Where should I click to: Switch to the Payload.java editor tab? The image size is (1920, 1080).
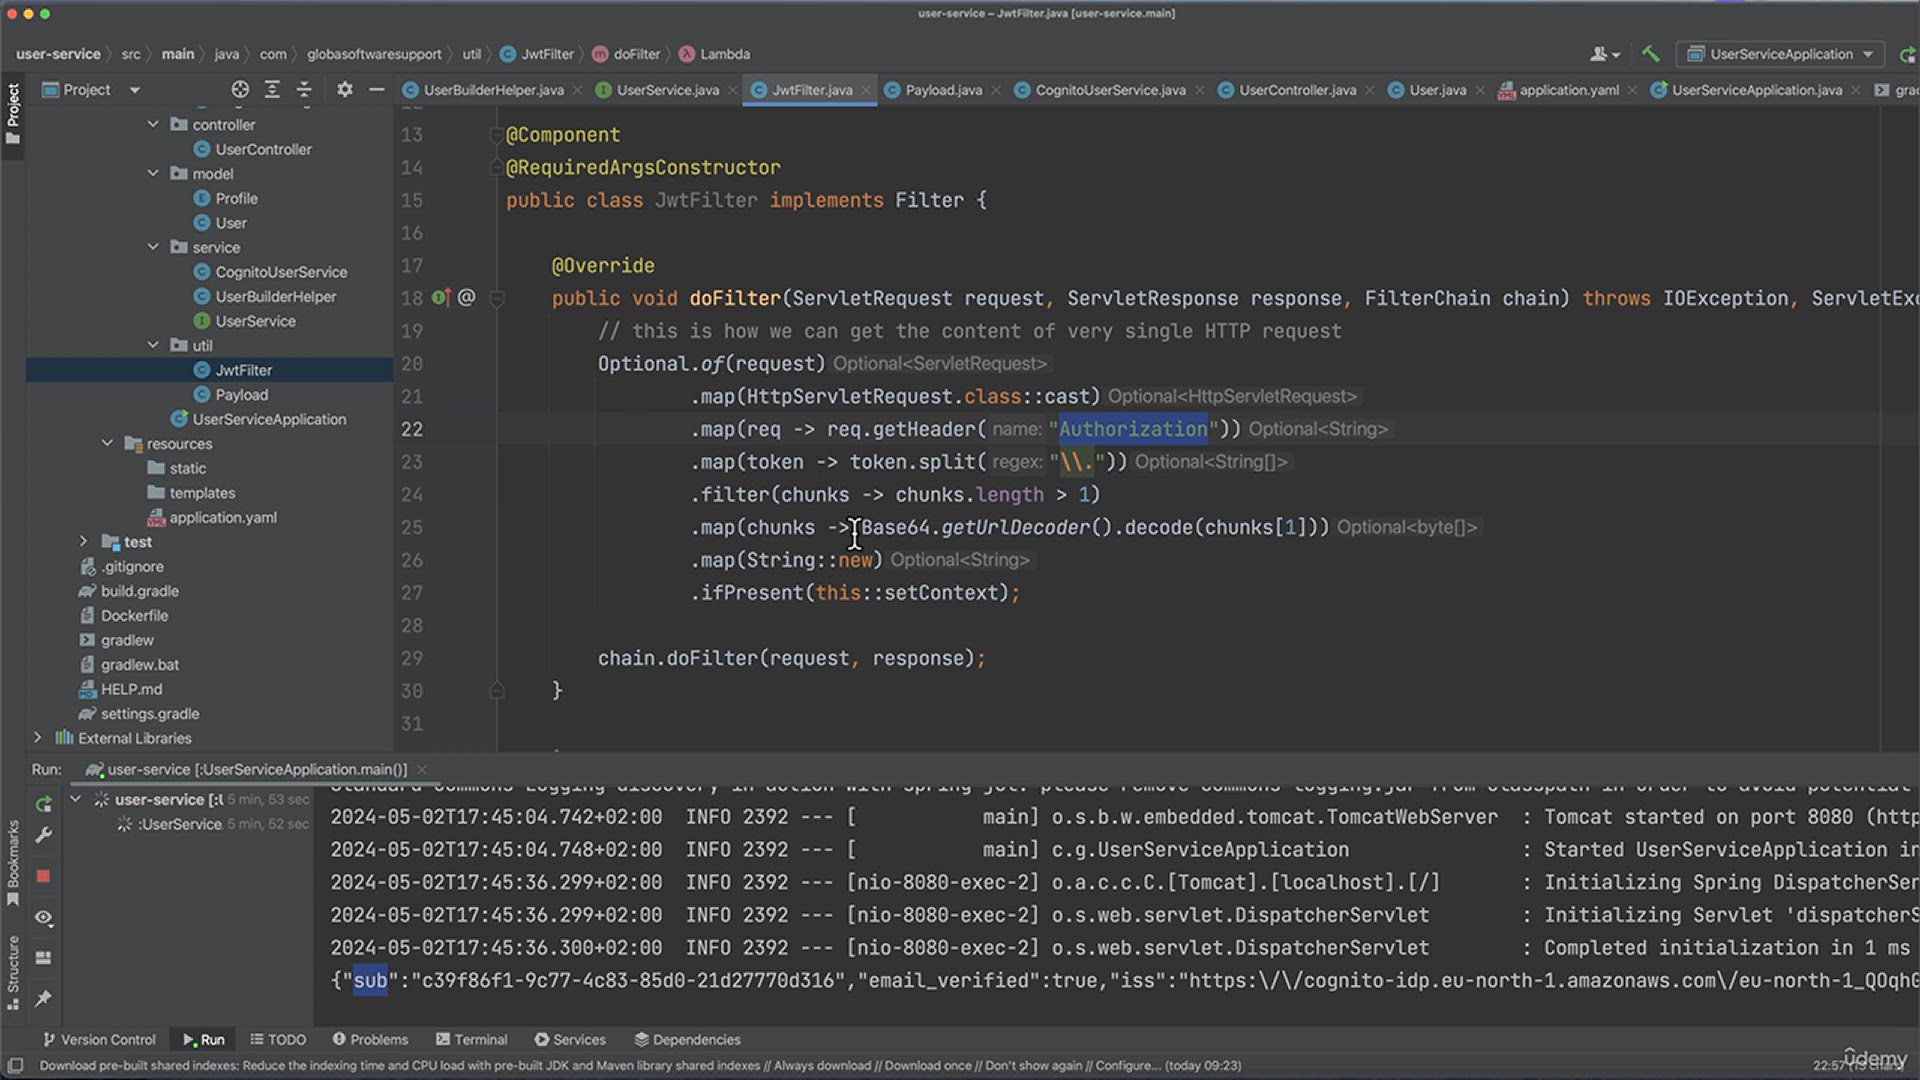(940, 90)
